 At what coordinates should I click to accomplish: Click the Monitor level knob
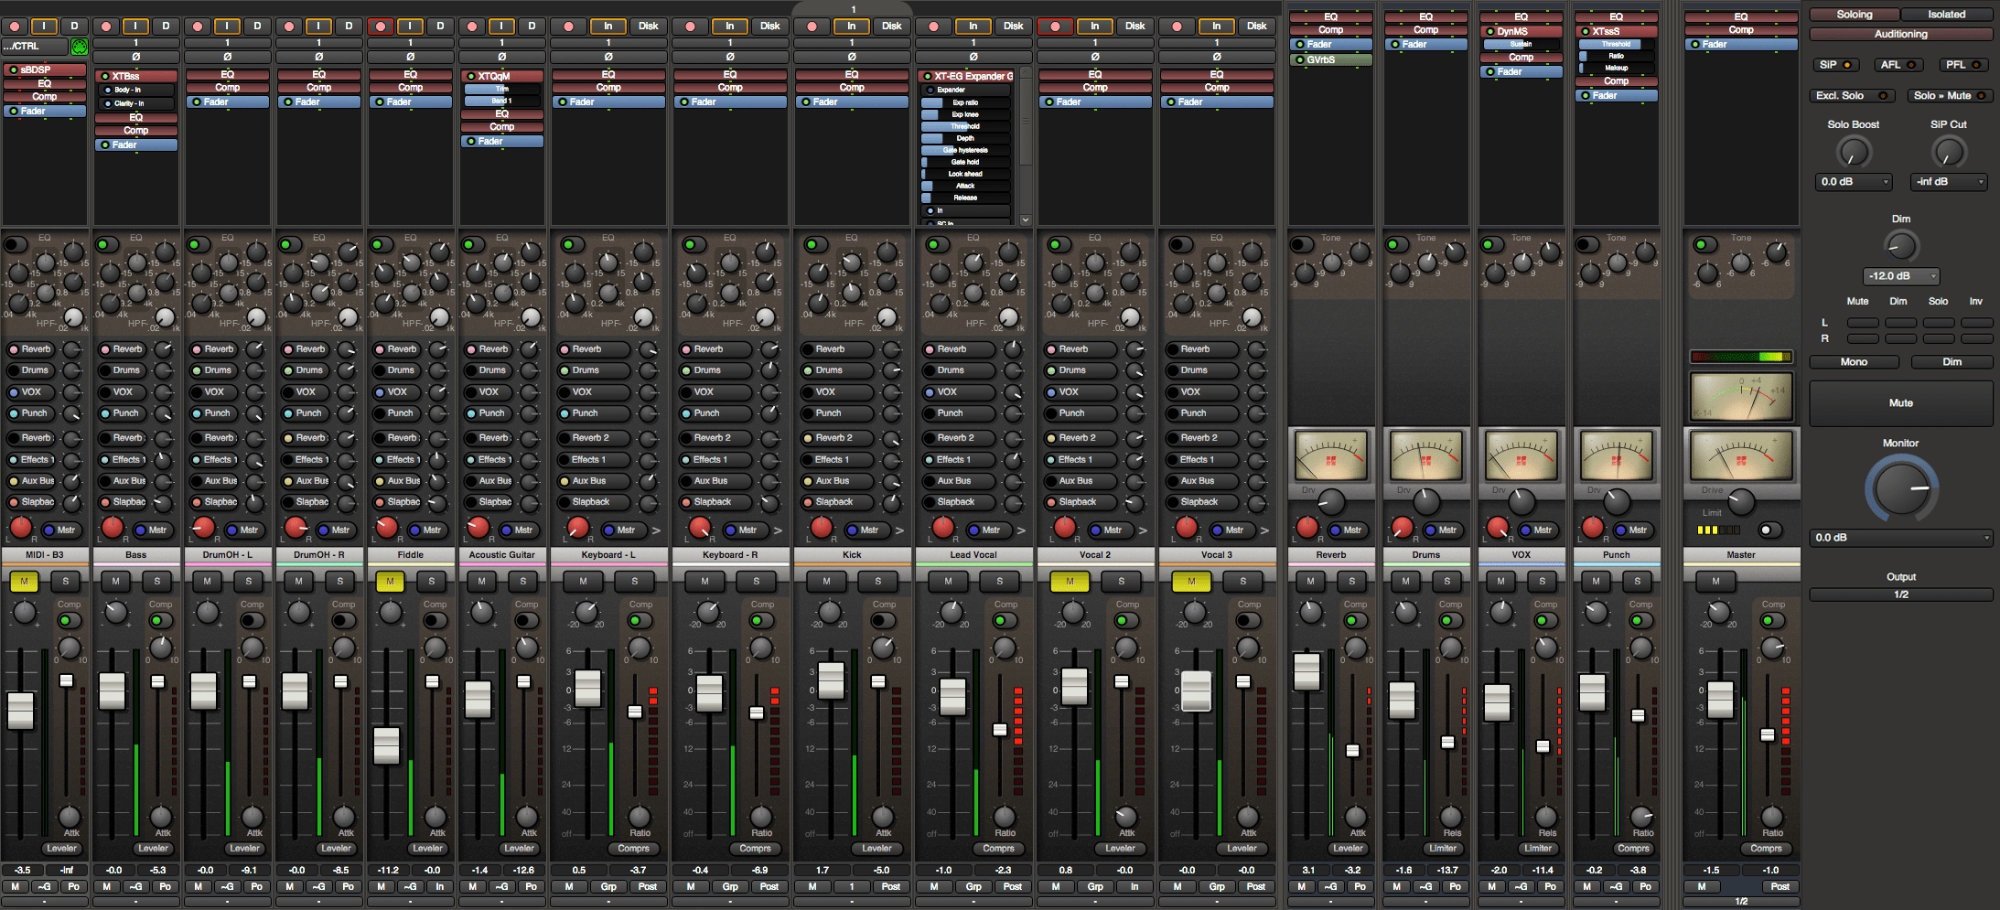1900,488
